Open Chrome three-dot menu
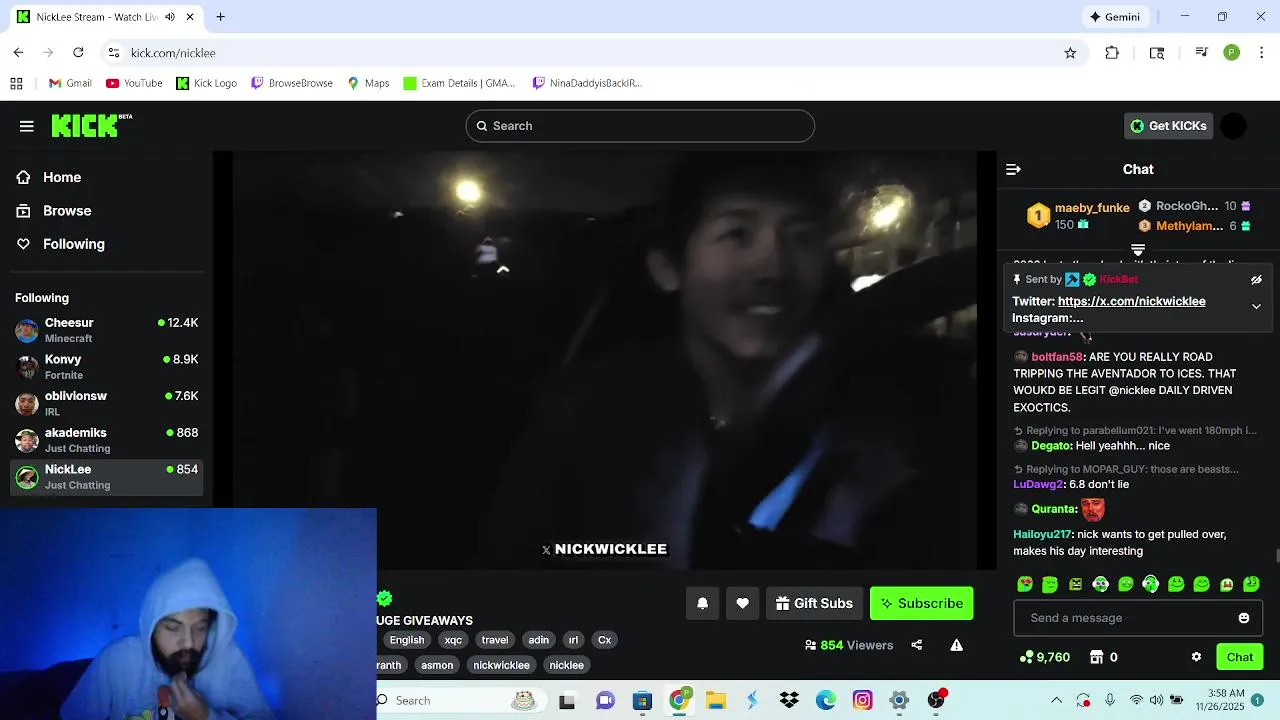Screen dimensions: 1280x720 [x=1261, y=53]
